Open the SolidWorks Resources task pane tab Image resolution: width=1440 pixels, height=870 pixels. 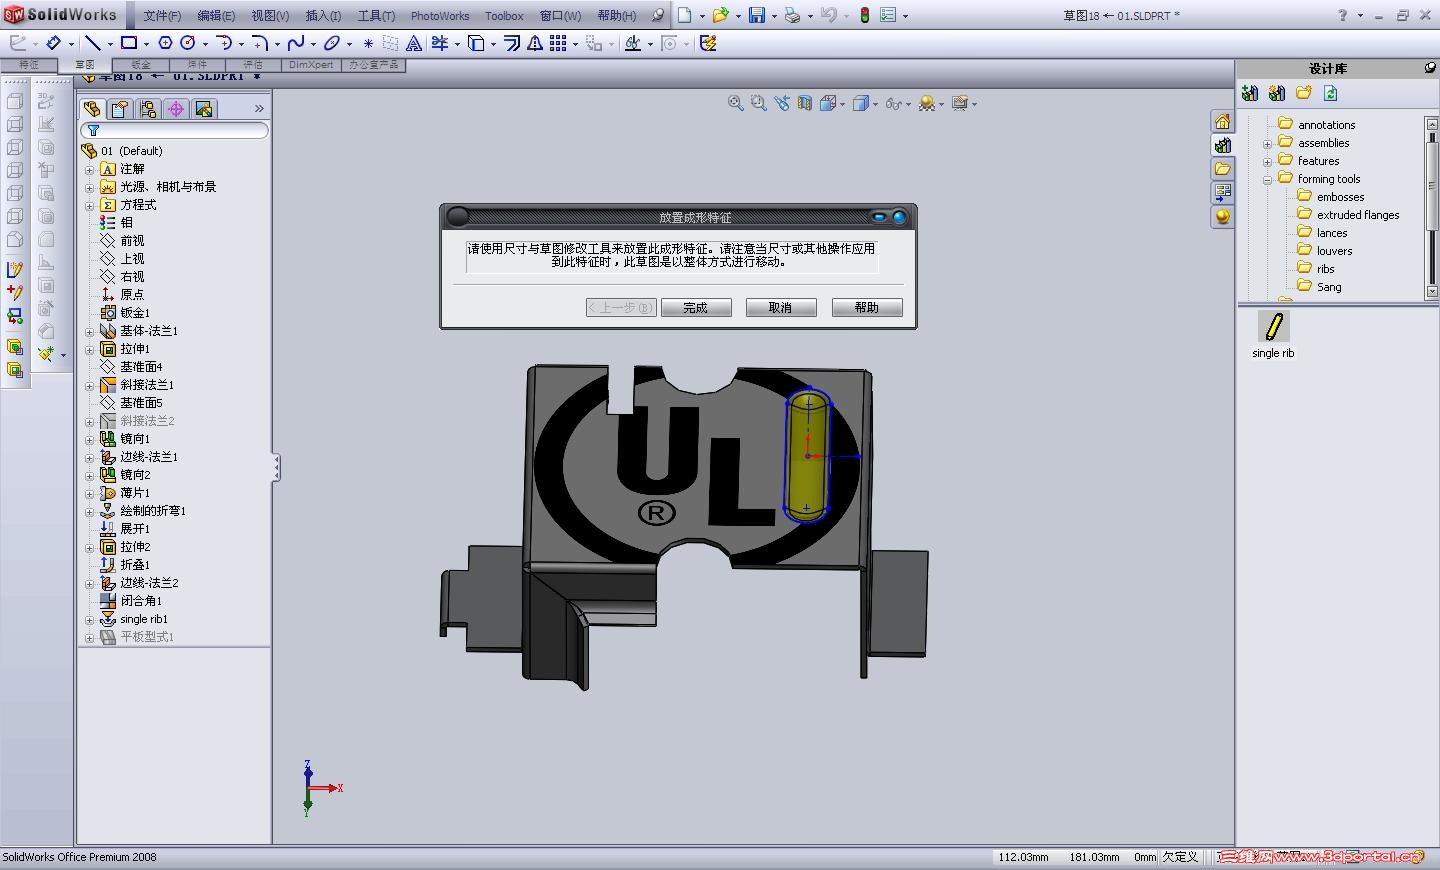point(1222,121)
